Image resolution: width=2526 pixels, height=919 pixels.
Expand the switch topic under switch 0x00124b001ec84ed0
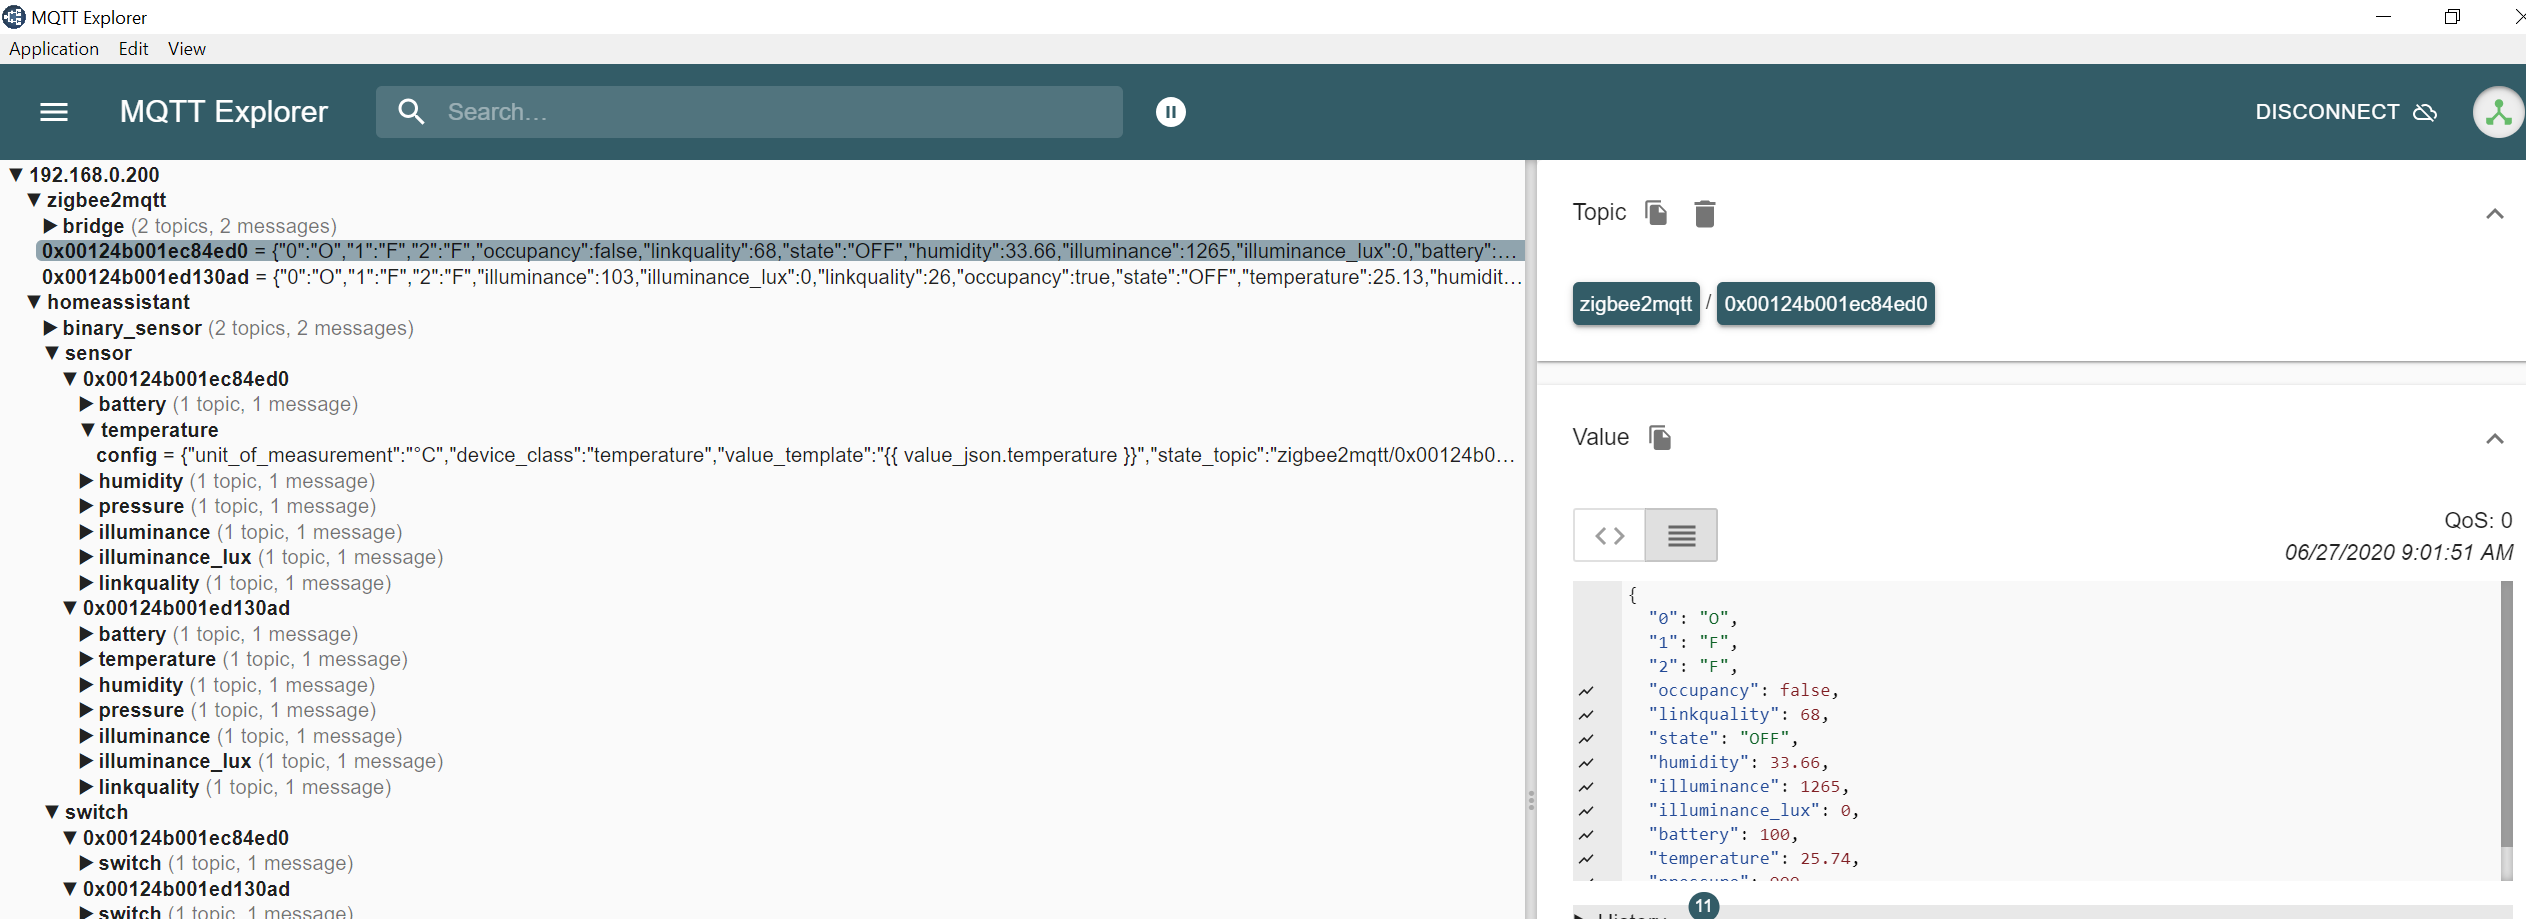click(x=86, y=863)
